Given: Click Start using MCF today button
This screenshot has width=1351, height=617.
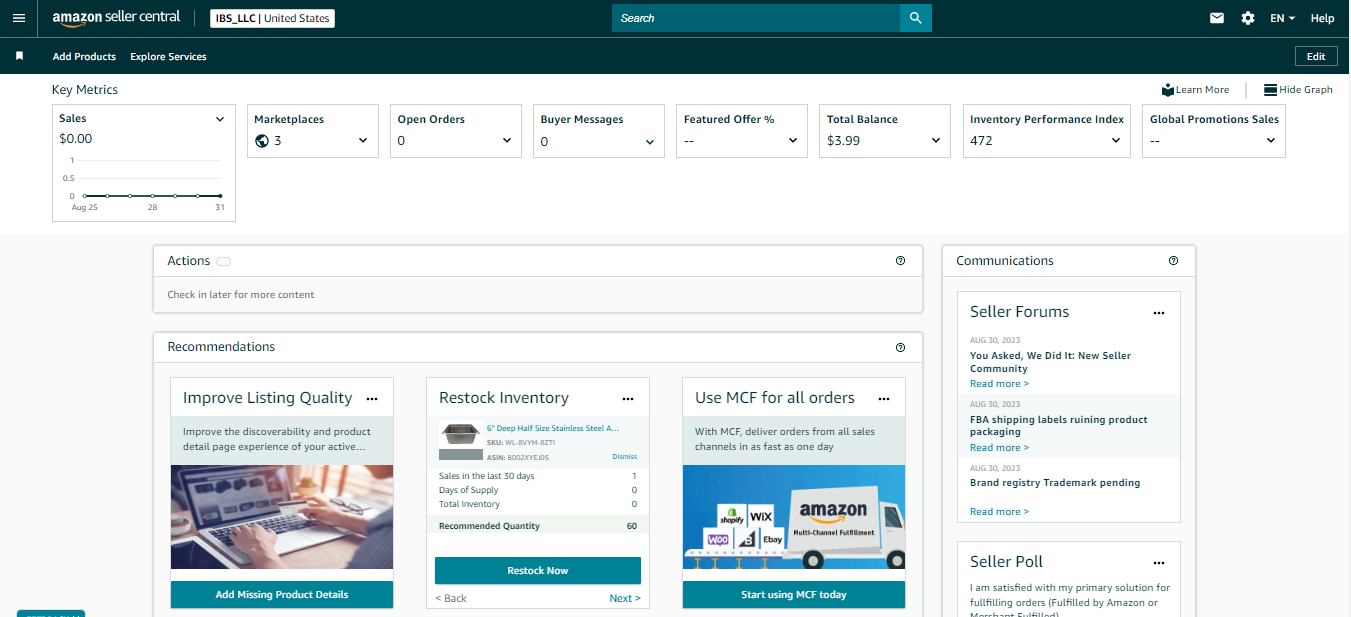Looking at the screenshot, I should 794,595.
